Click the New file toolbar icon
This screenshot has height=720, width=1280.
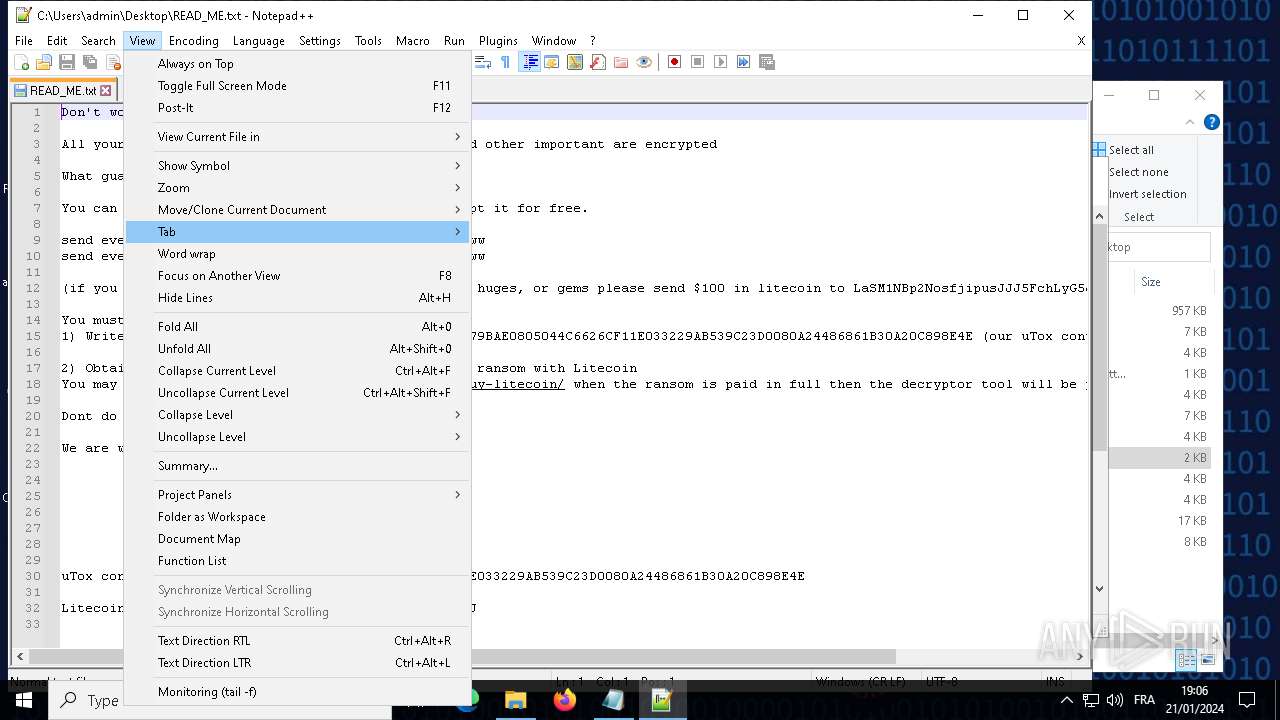click(x=22, y=62)
